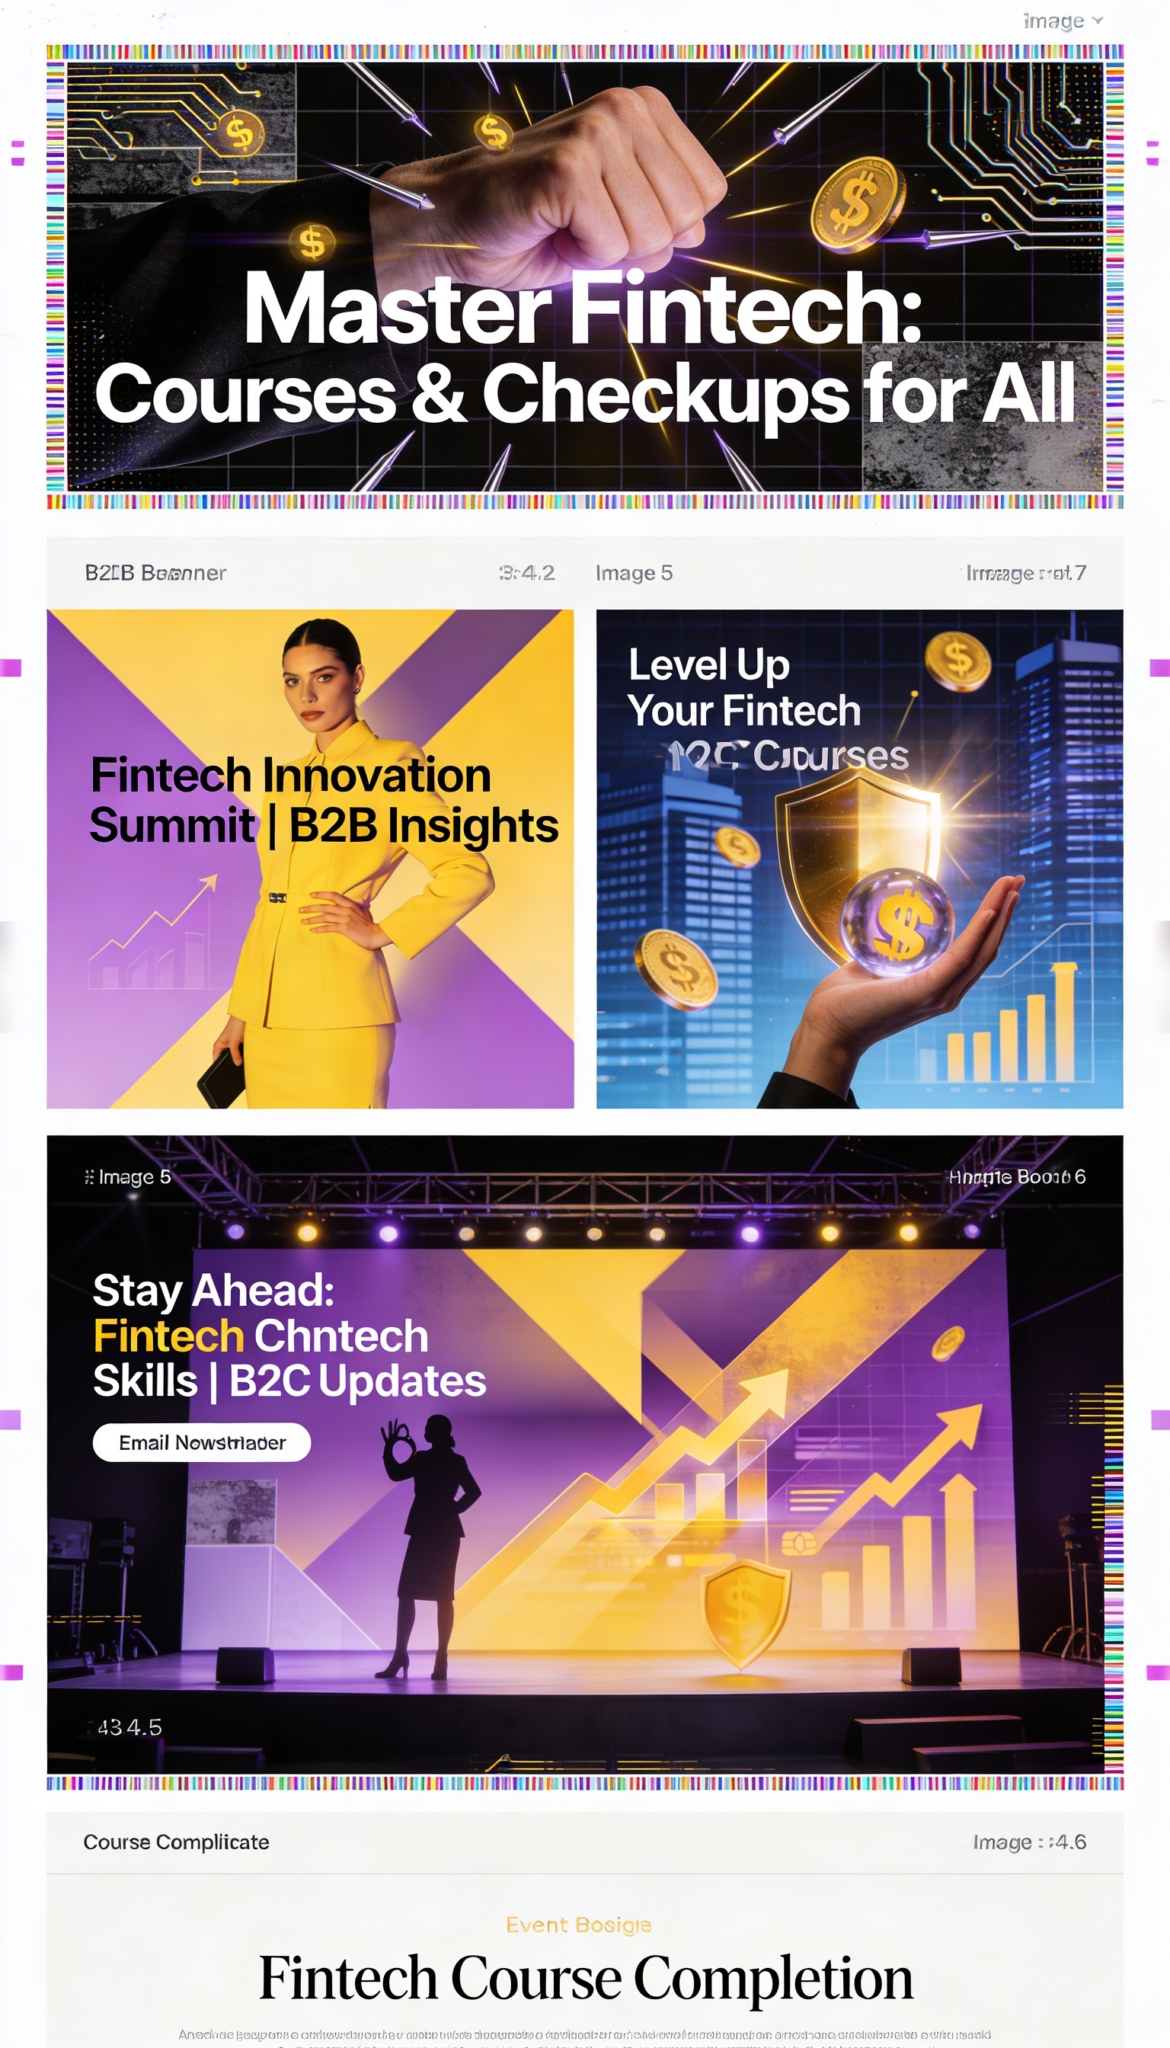Click the drag grip icon beside Image 5
Image resolution: width=1170 pixels, height=2048 pixels.
point(89,1177)
